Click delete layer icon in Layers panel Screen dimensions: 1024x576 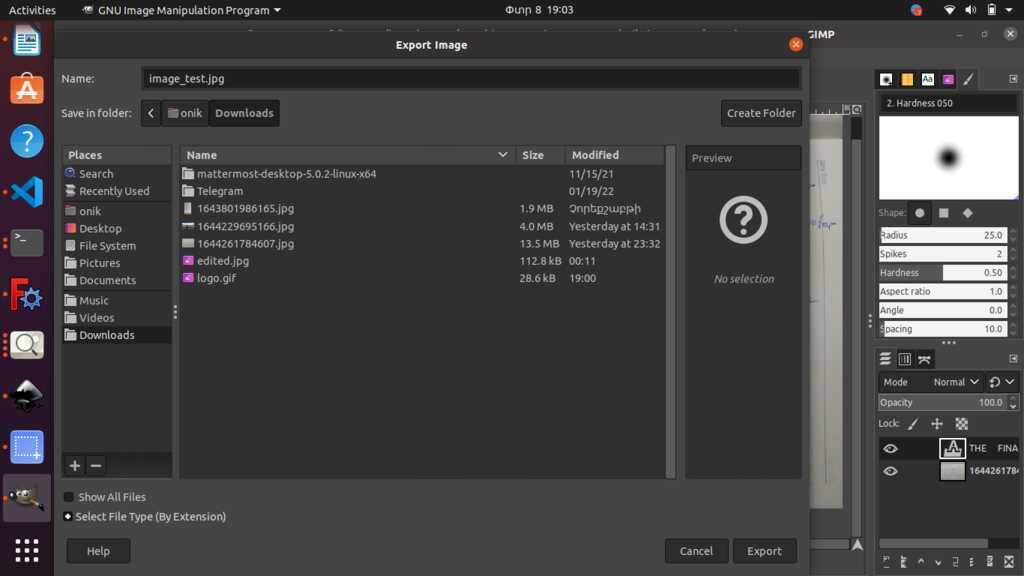coord(1009,561)
